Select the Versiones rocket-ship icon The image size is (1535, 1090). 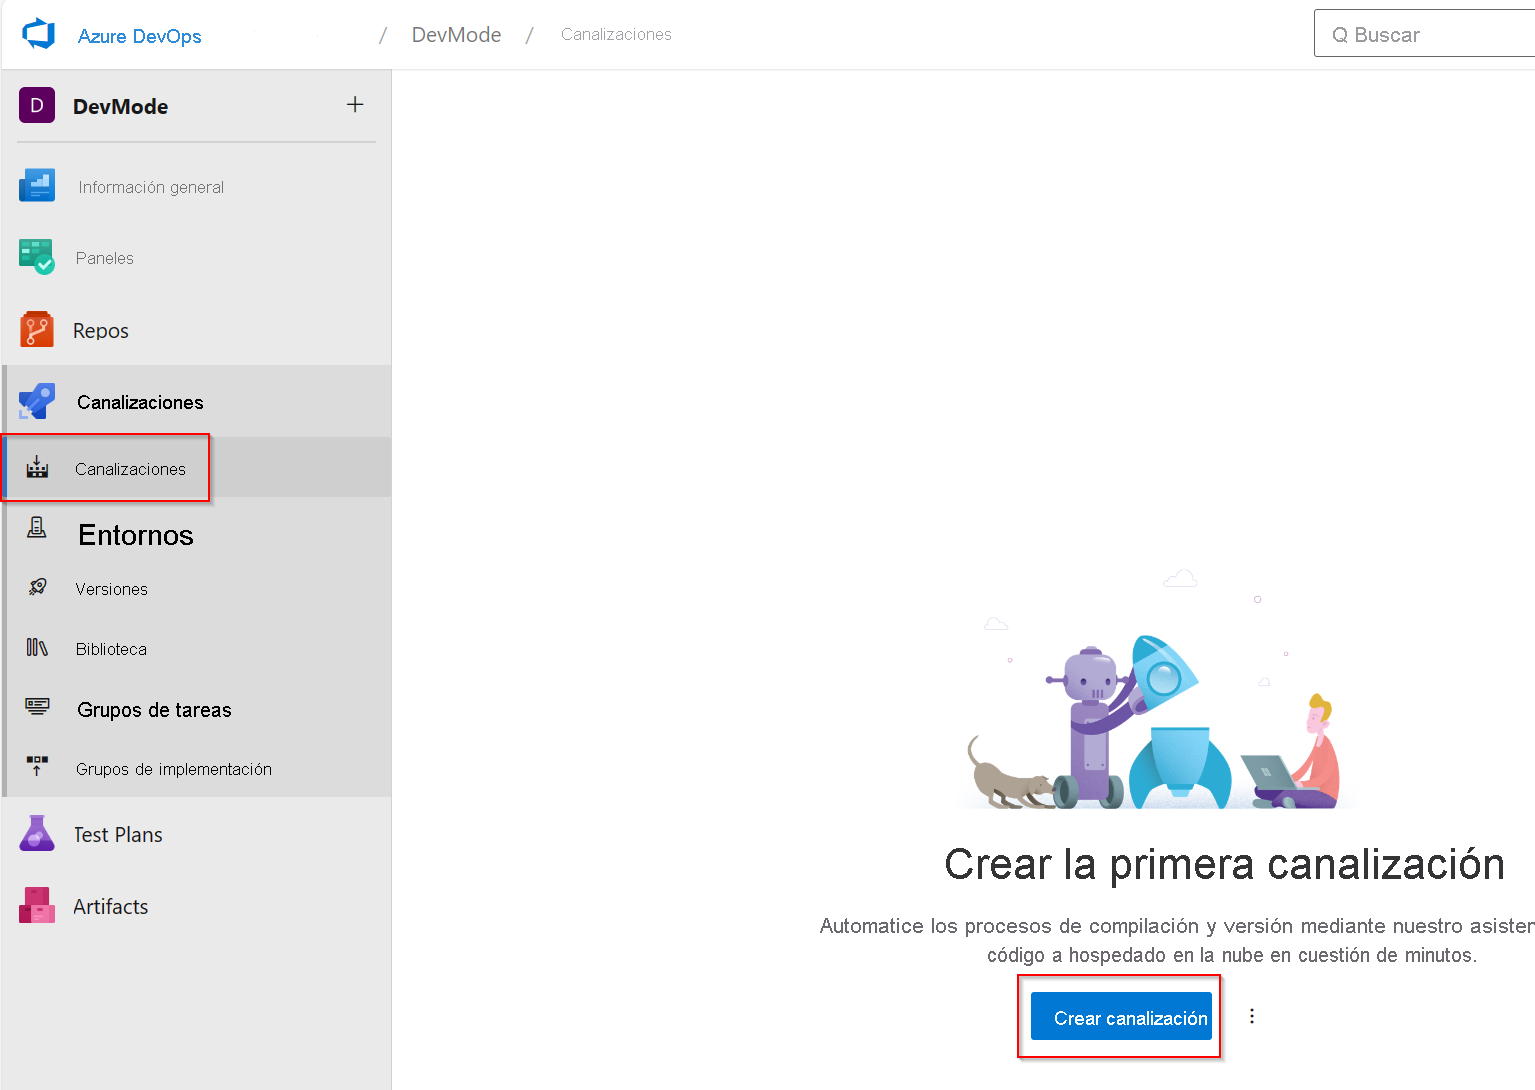tap(38, 588)
